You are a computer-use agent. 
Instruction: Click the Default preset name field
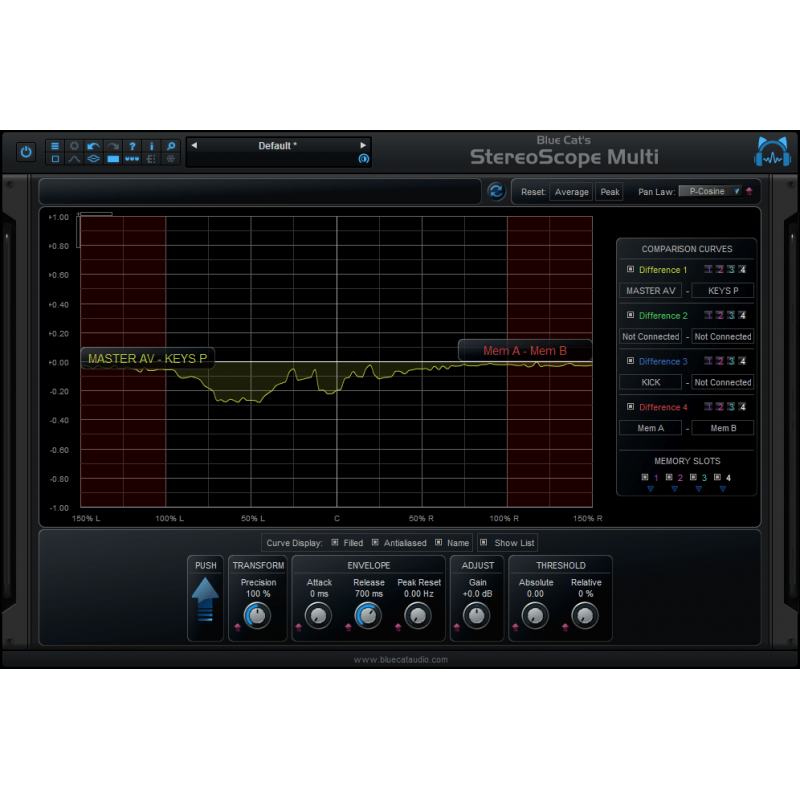click(278, 146)
